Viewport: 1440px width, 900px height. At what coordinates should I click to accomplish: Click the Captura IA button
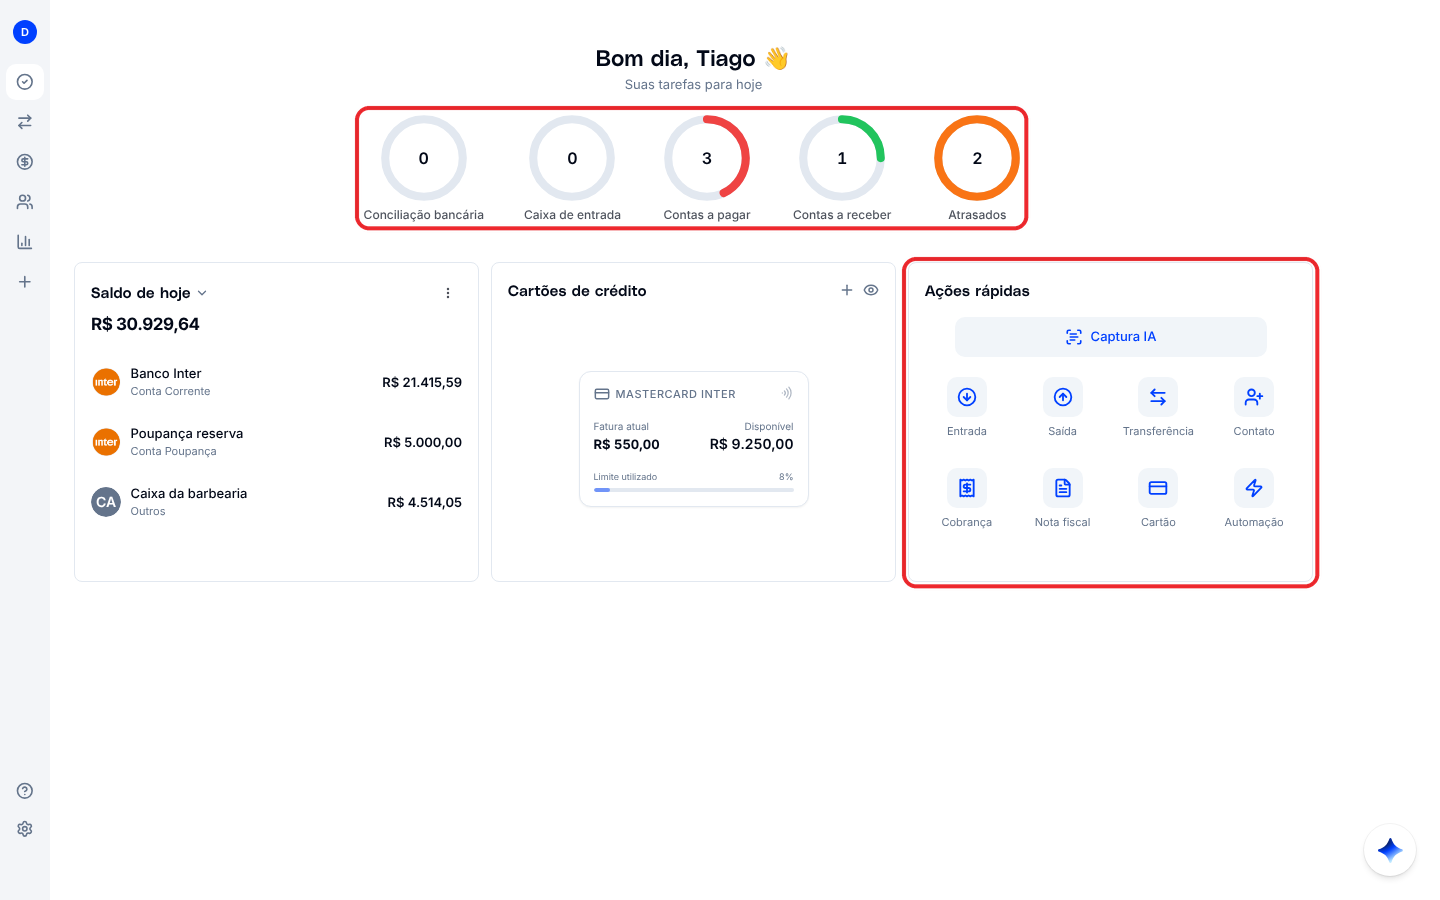tap(1111, 337)
